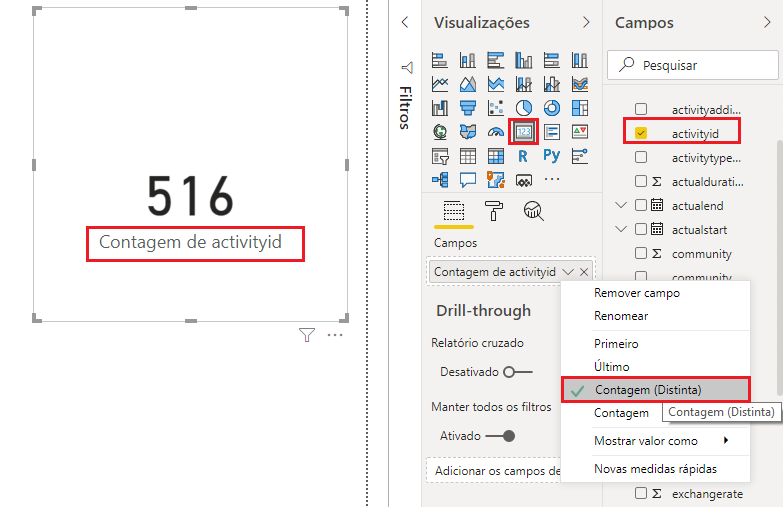Select the key influencers visualization
783x507 pixels.
coord(579,156)
